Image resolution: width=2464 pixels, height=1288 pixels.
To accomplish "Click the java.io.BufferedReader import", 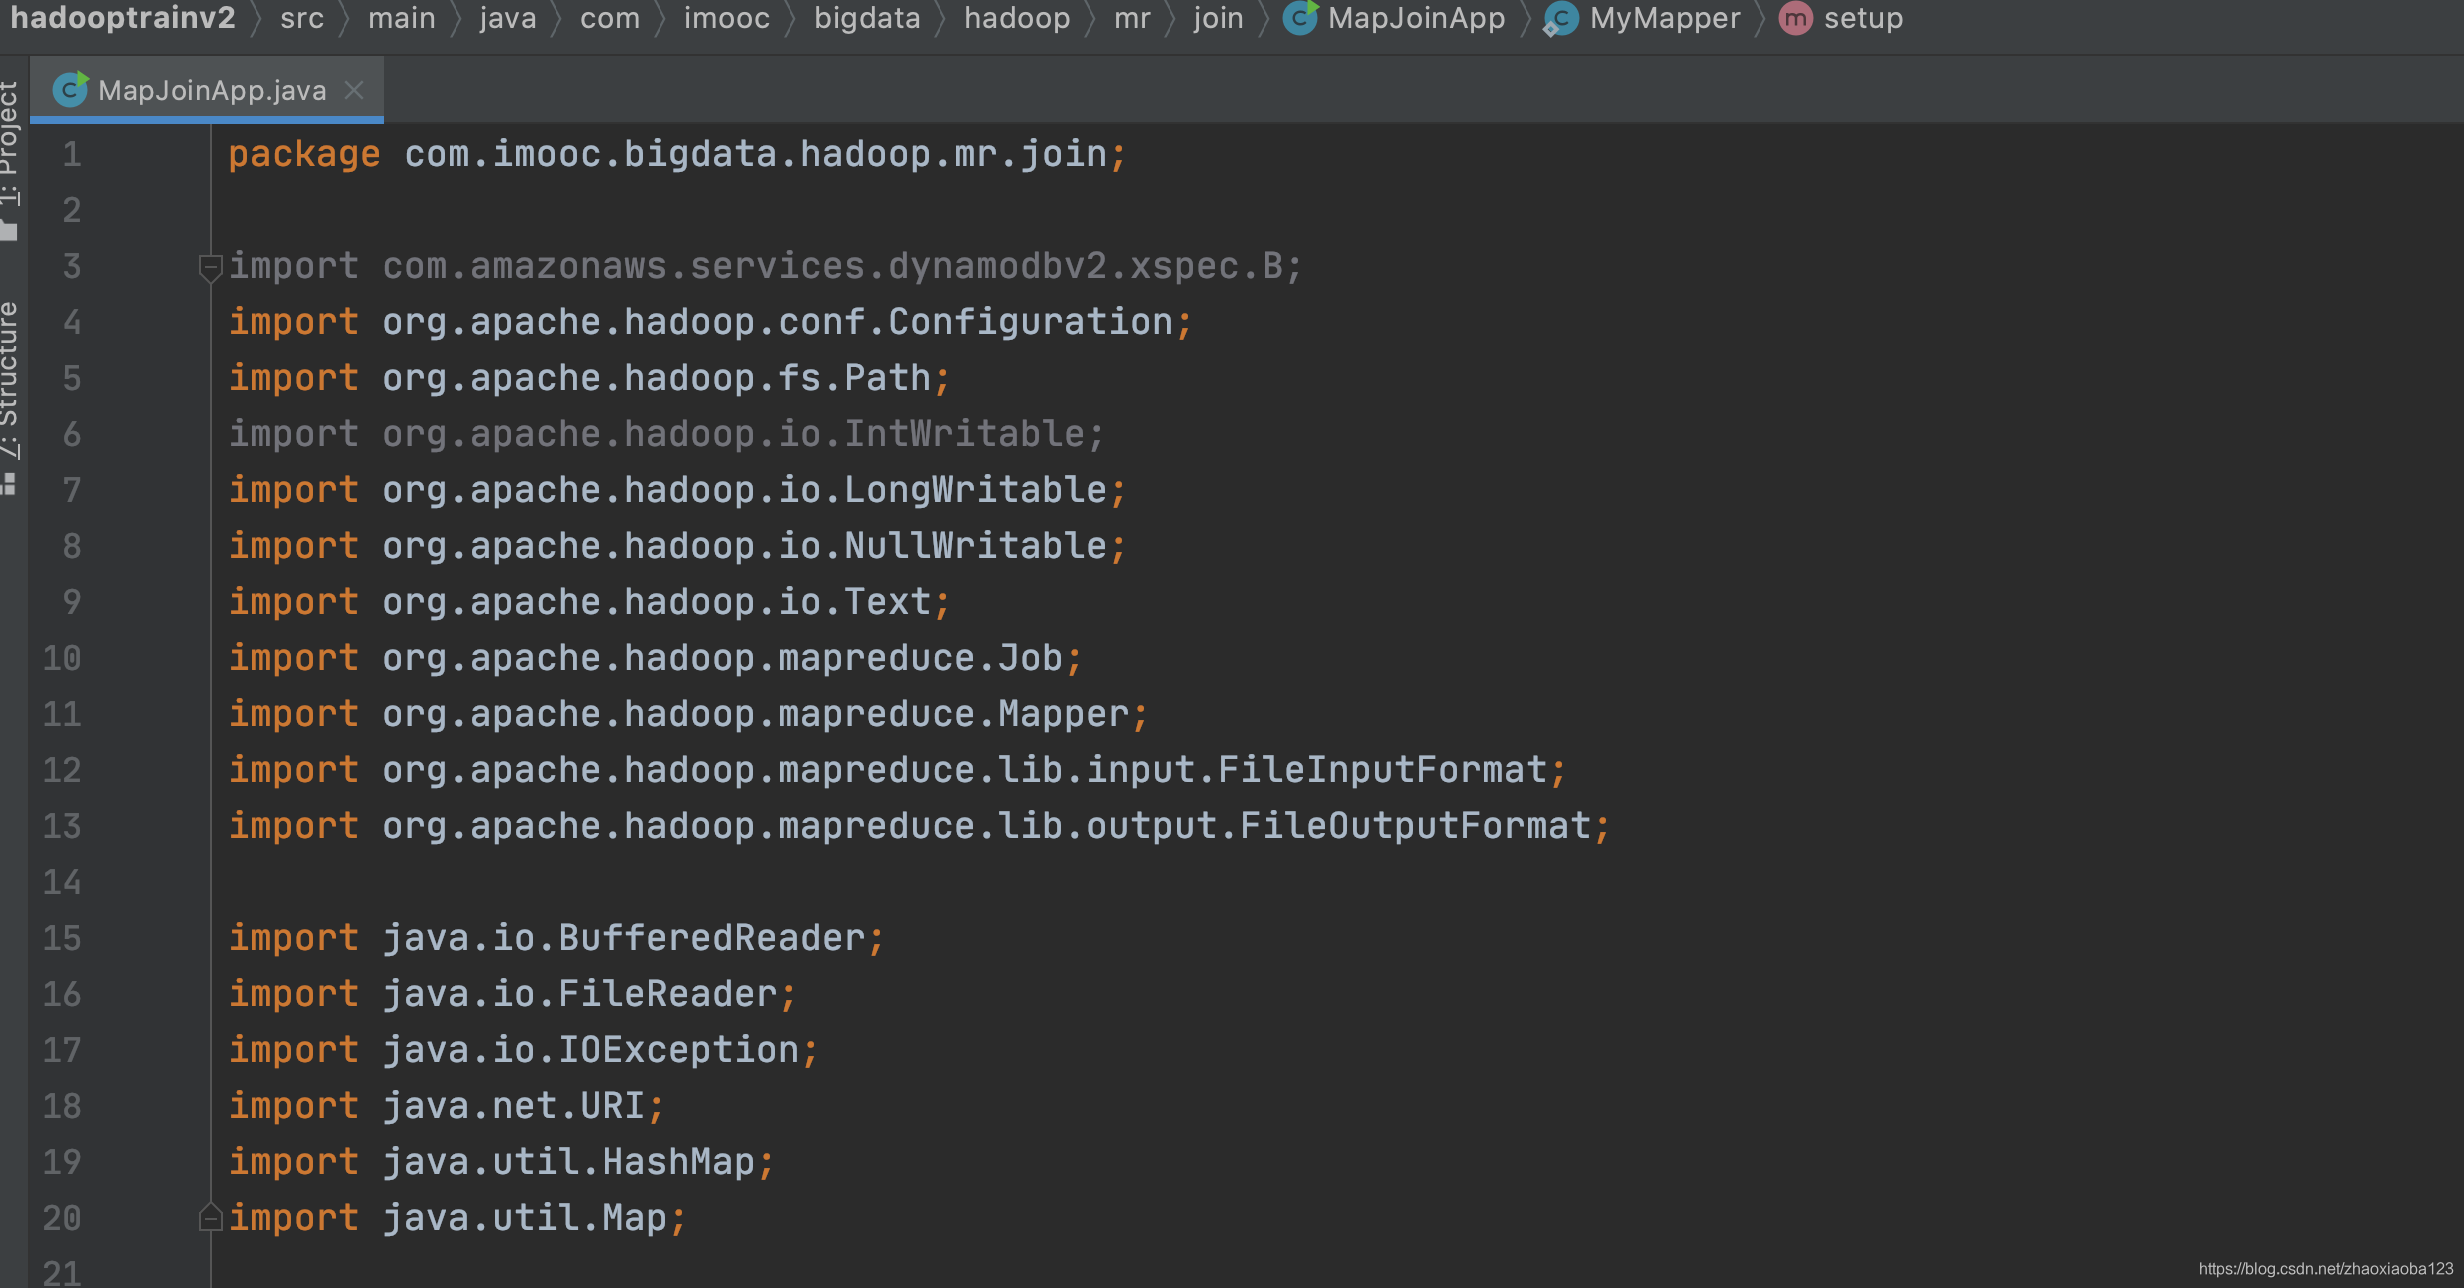I will tap(556, 938).
